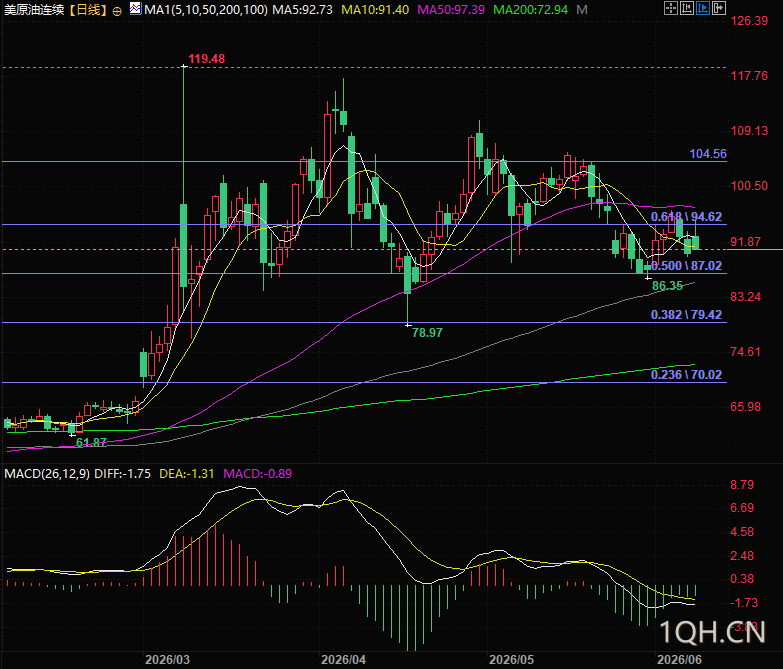The width and height of the screenshot is (783, 669).
Task: Click the panel exit arrow icon
Action: (719, 8)
